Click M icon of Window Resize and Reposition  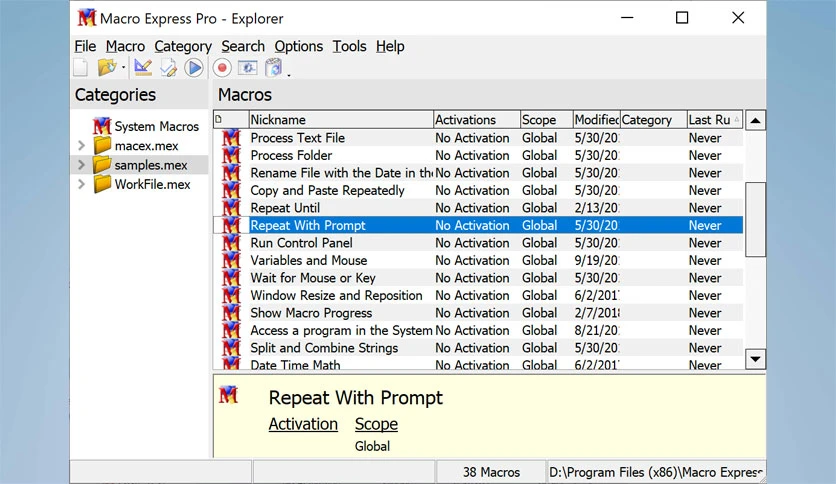pos(231,295)
